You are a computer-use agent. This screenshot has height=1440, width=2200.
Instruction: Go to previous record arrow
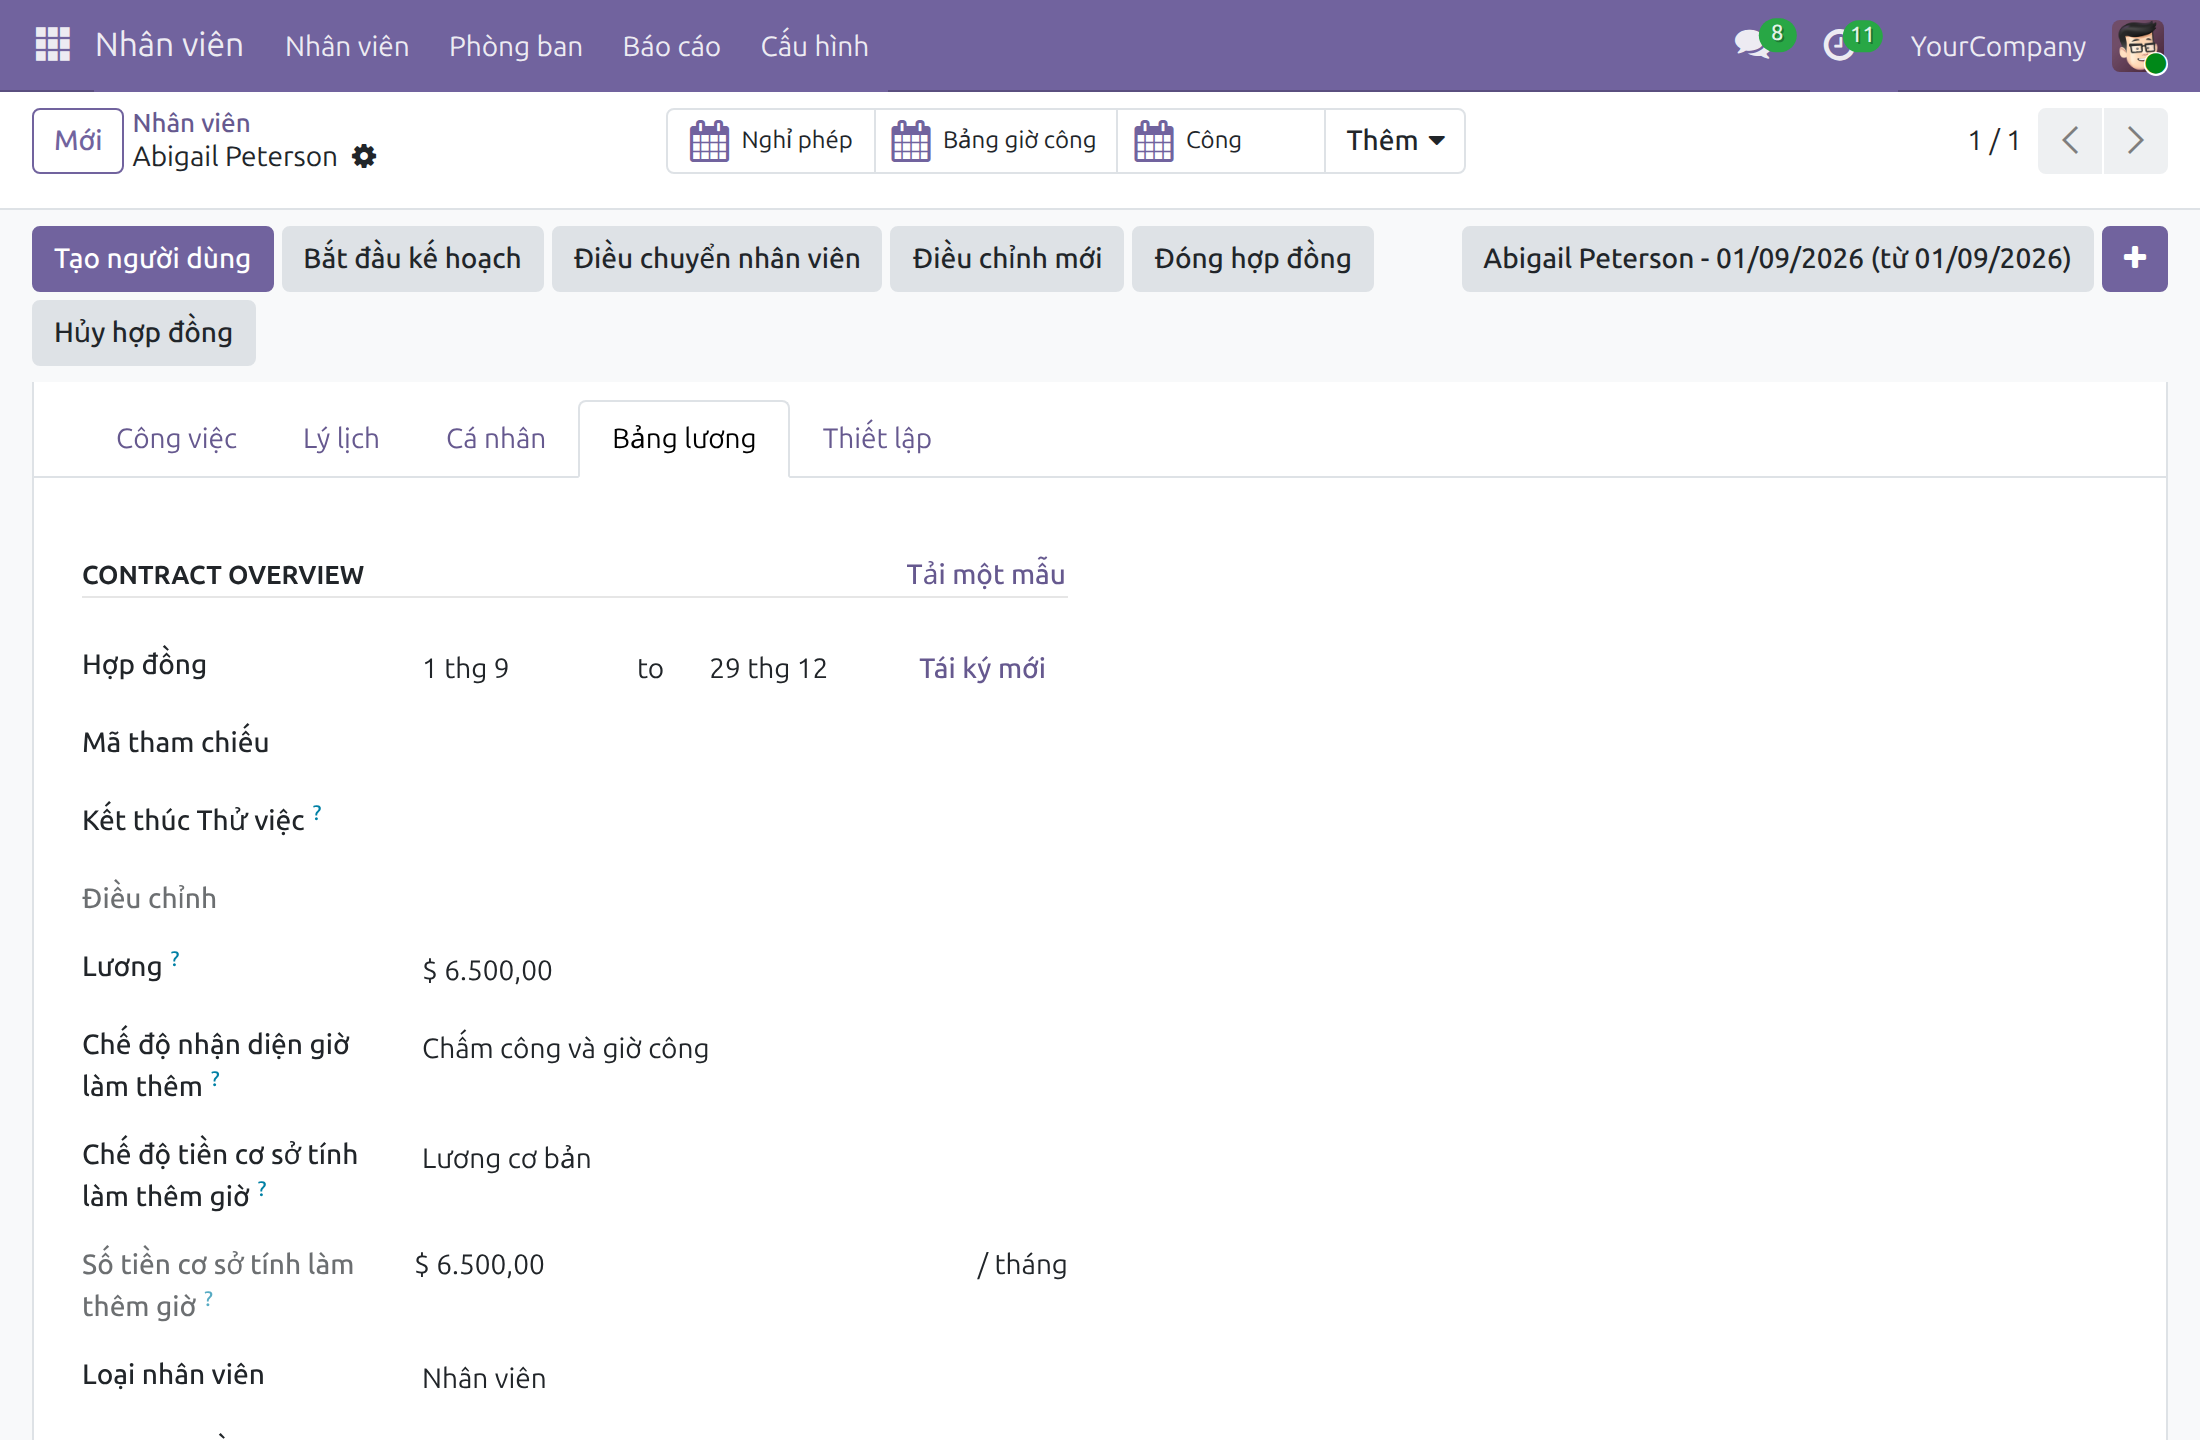click(2070, 141)
